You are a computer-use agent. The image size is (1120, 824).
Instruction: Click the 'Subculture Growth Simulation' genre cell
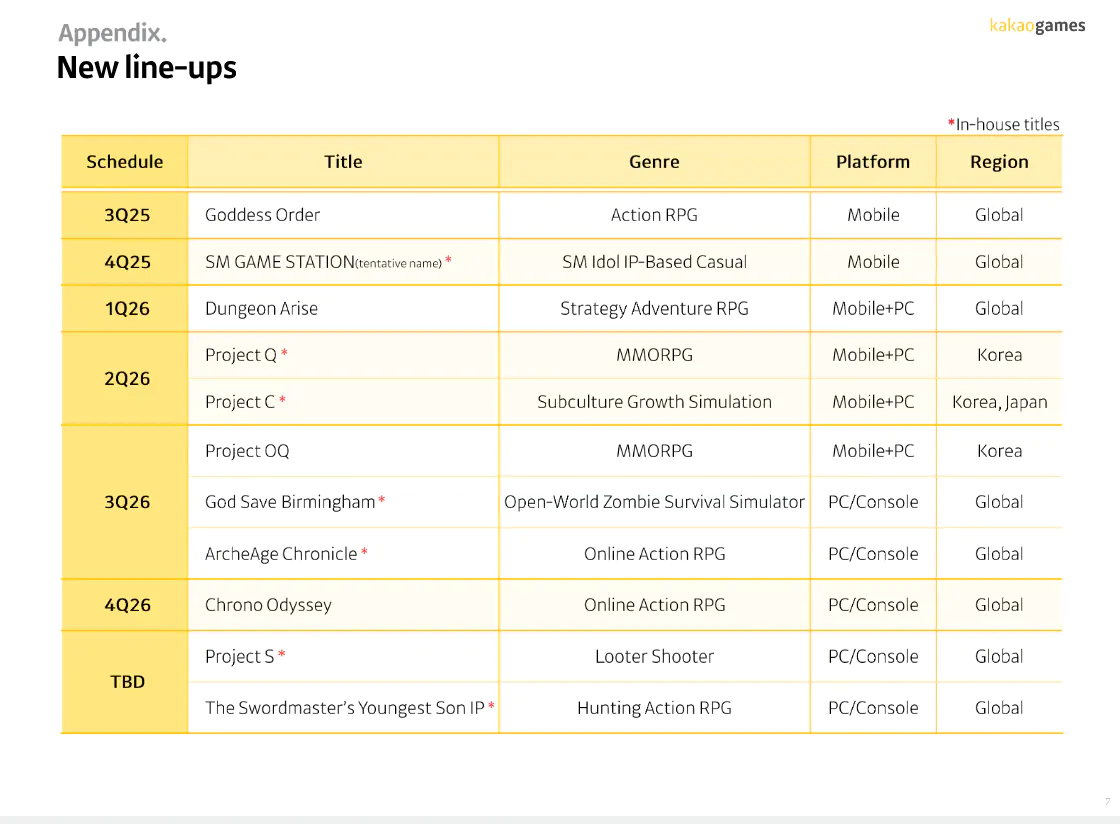654,402
